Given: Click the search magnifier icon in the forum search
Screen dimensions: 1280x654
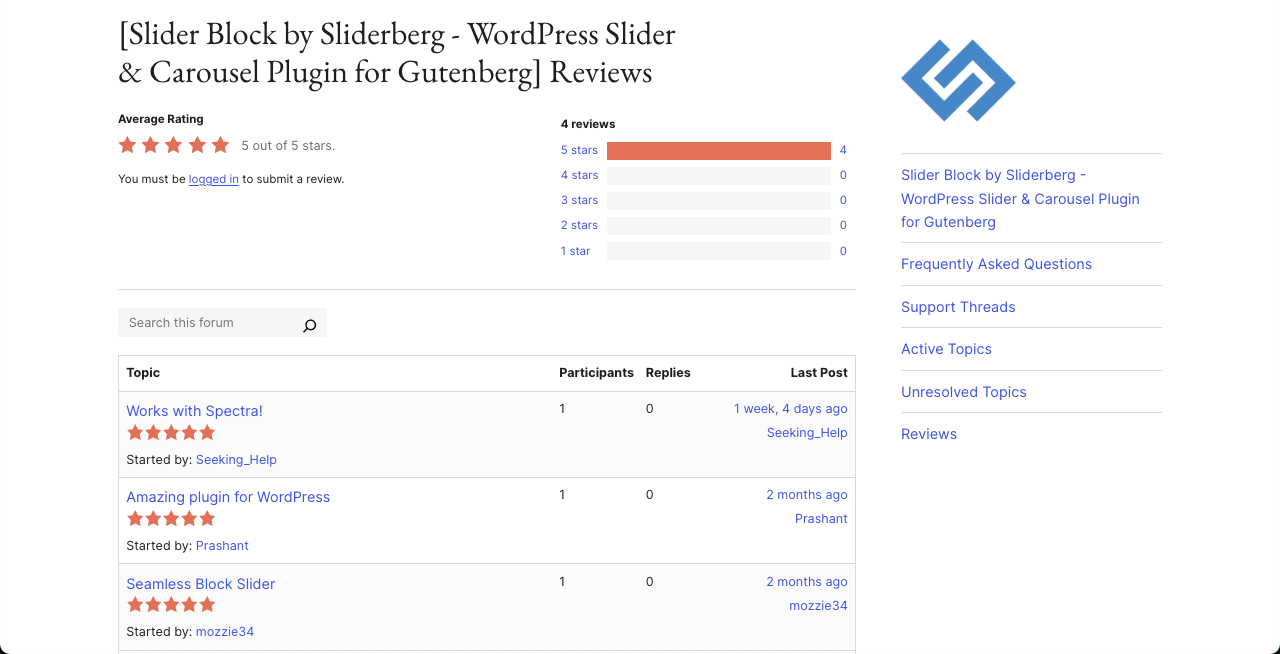Looking at the screenshot, I should coord(309,324).
